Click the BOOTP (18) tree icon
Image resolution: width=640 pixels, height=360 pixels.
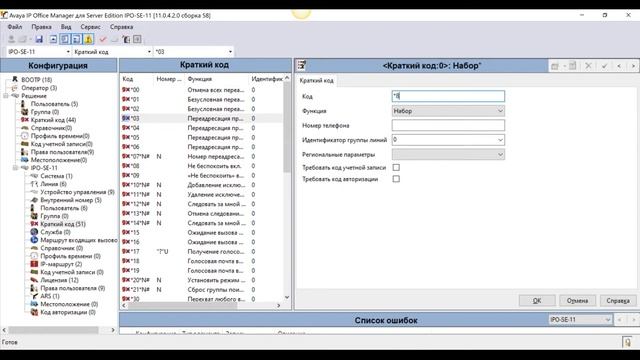tap(15, 80)
